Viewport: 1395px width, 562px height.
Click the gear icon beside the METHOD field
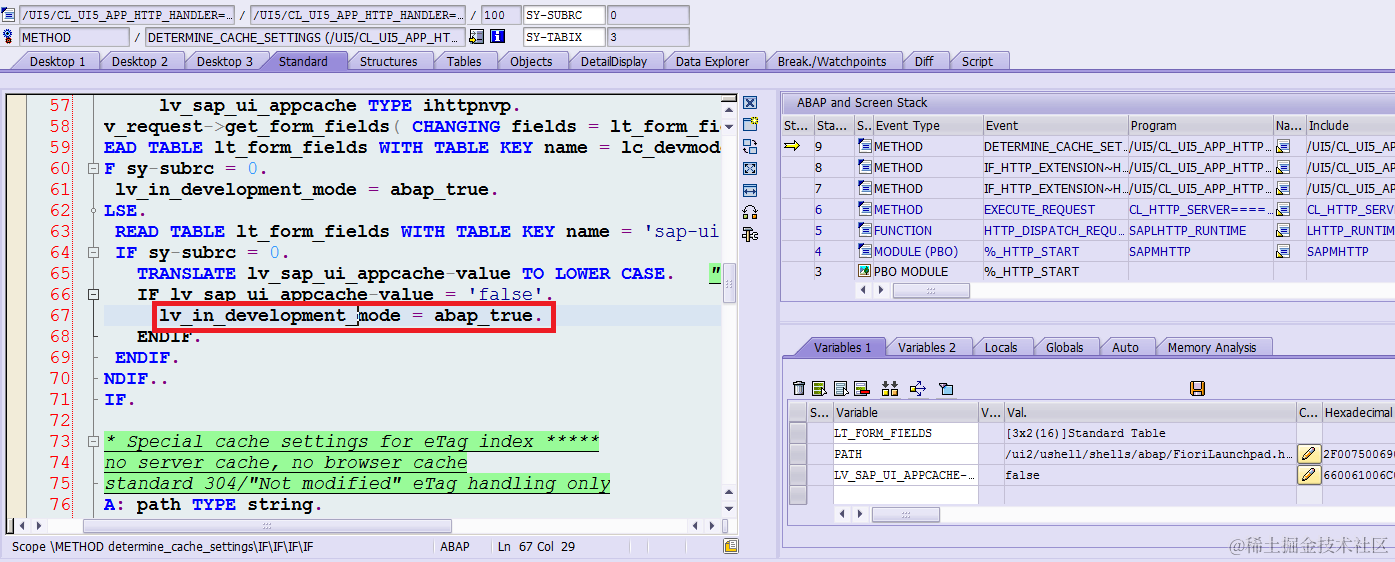[8, 37]
